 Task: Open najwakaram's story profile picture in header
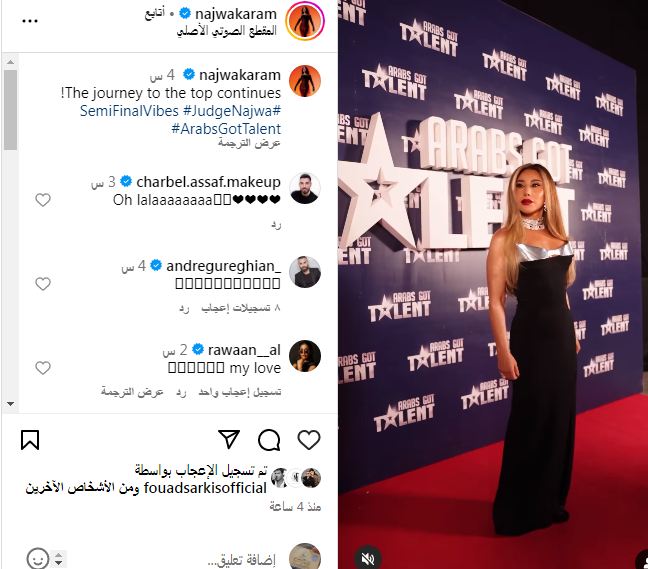tap(305, 21)
